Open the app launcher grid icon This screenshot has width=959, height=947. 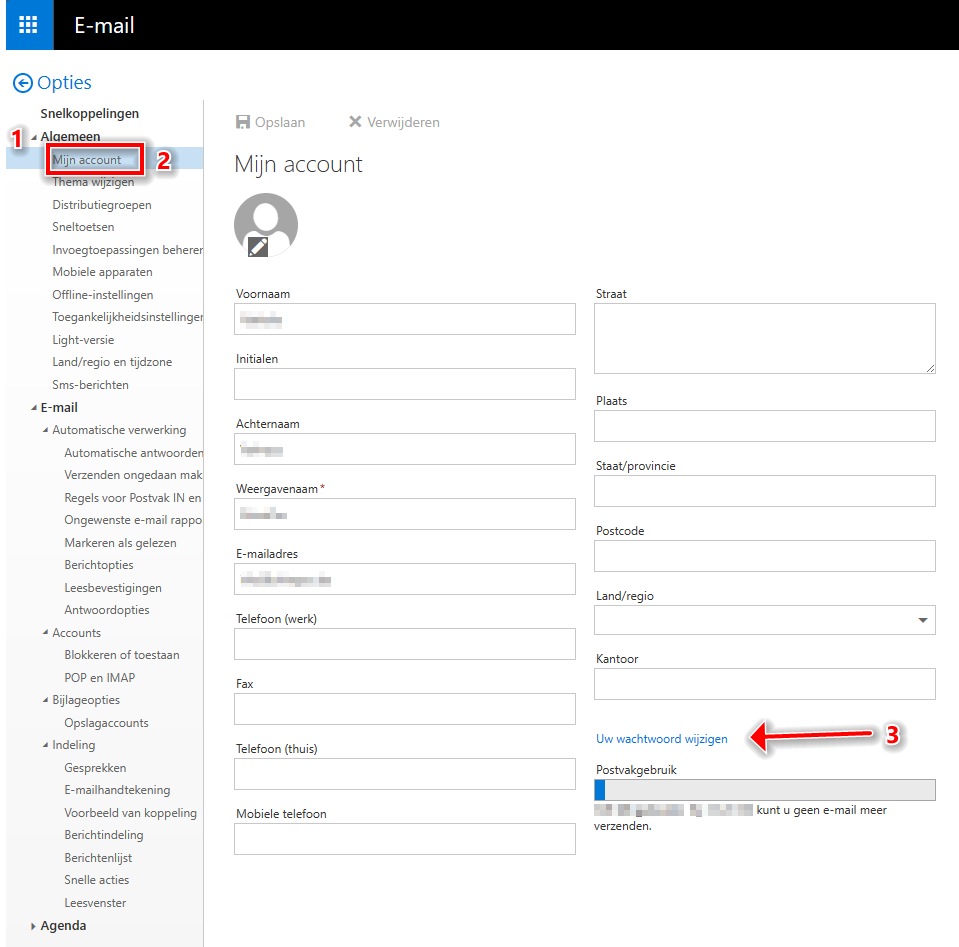(28, 25)
